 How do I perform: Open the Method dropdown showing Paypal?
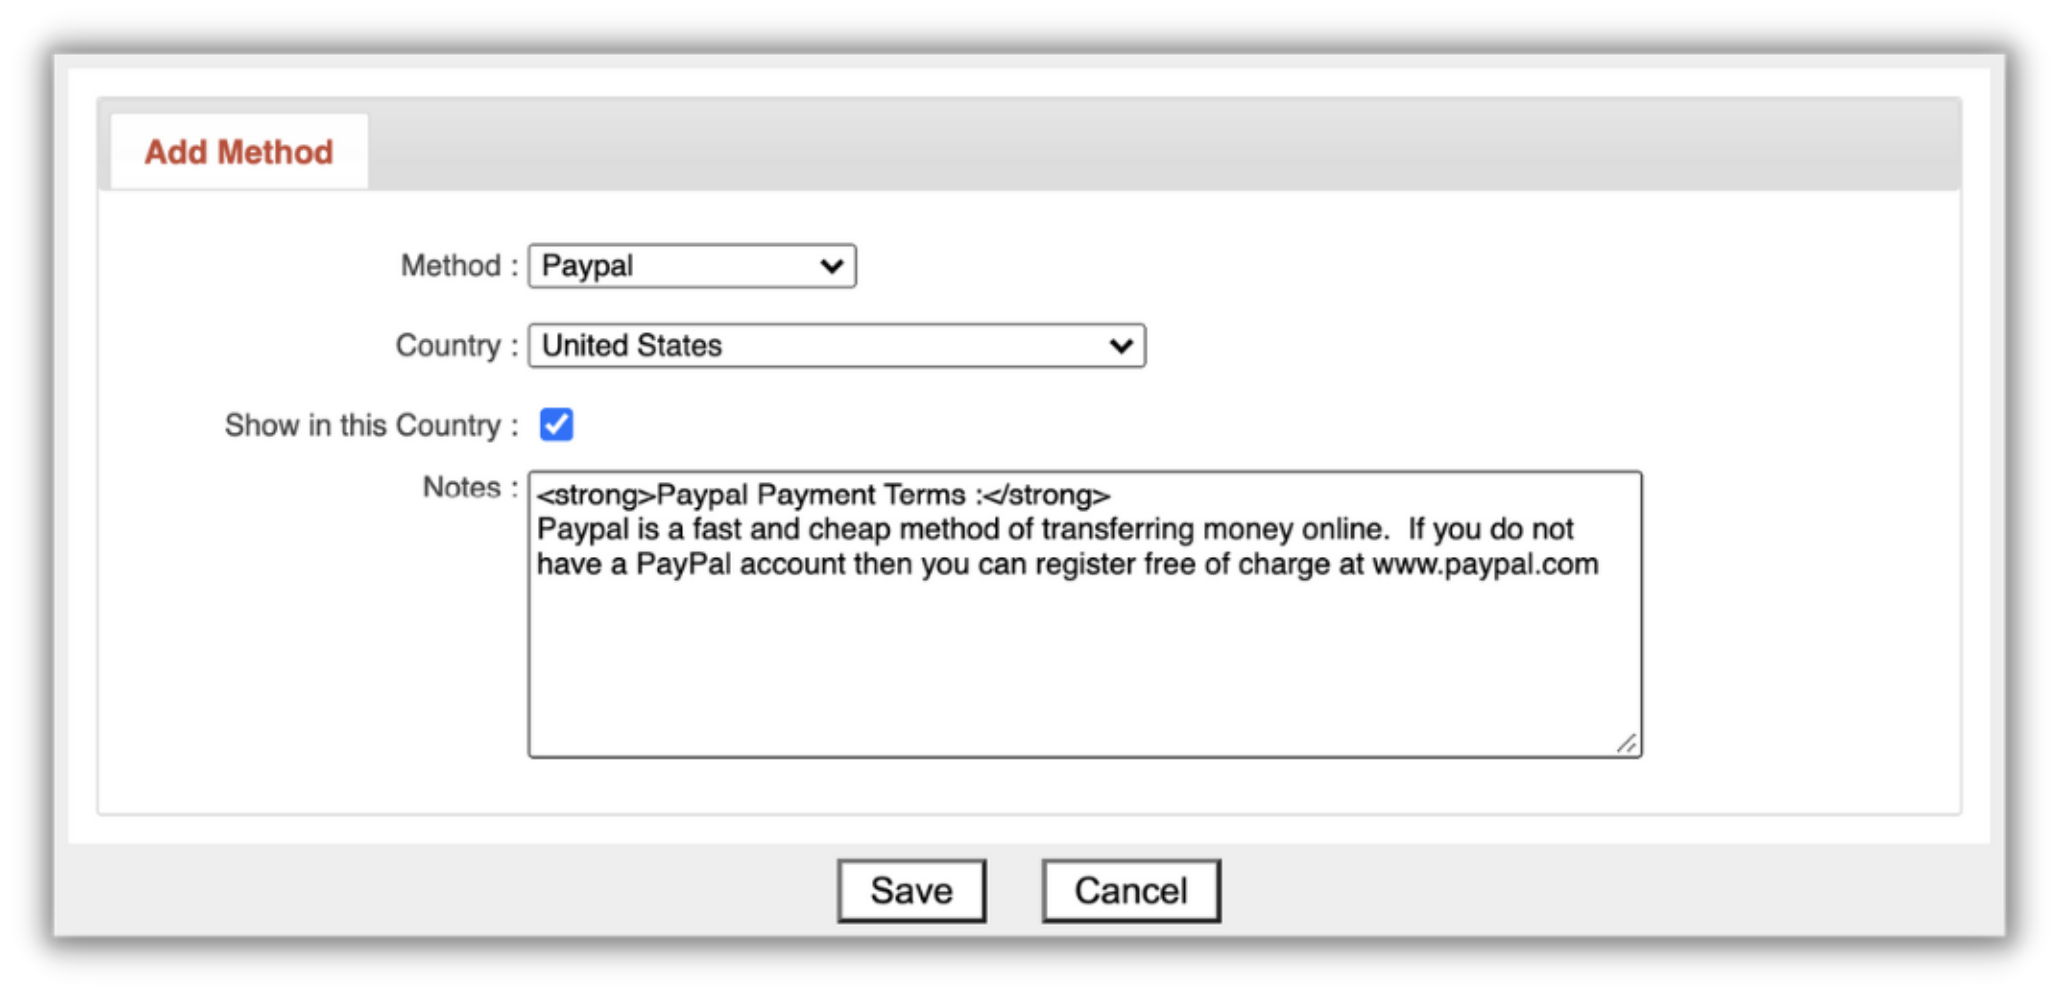click(692, 266)
